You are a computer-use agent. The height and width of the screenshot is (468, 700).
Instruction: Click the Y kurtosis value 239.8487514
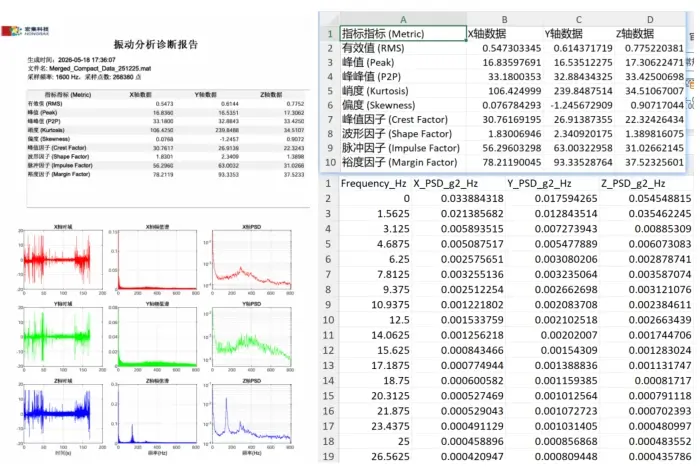click(583, 91)
